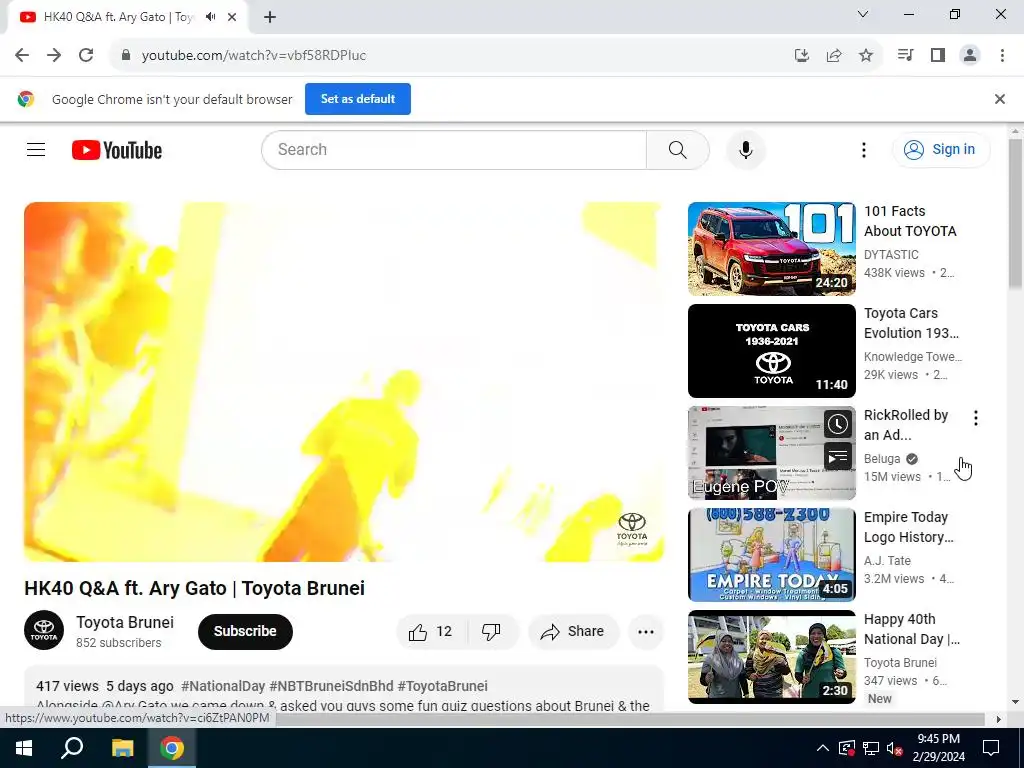Close the HK40 Q&A tab
This screenshot has height=768, width=1024.
tap(232, 17)
